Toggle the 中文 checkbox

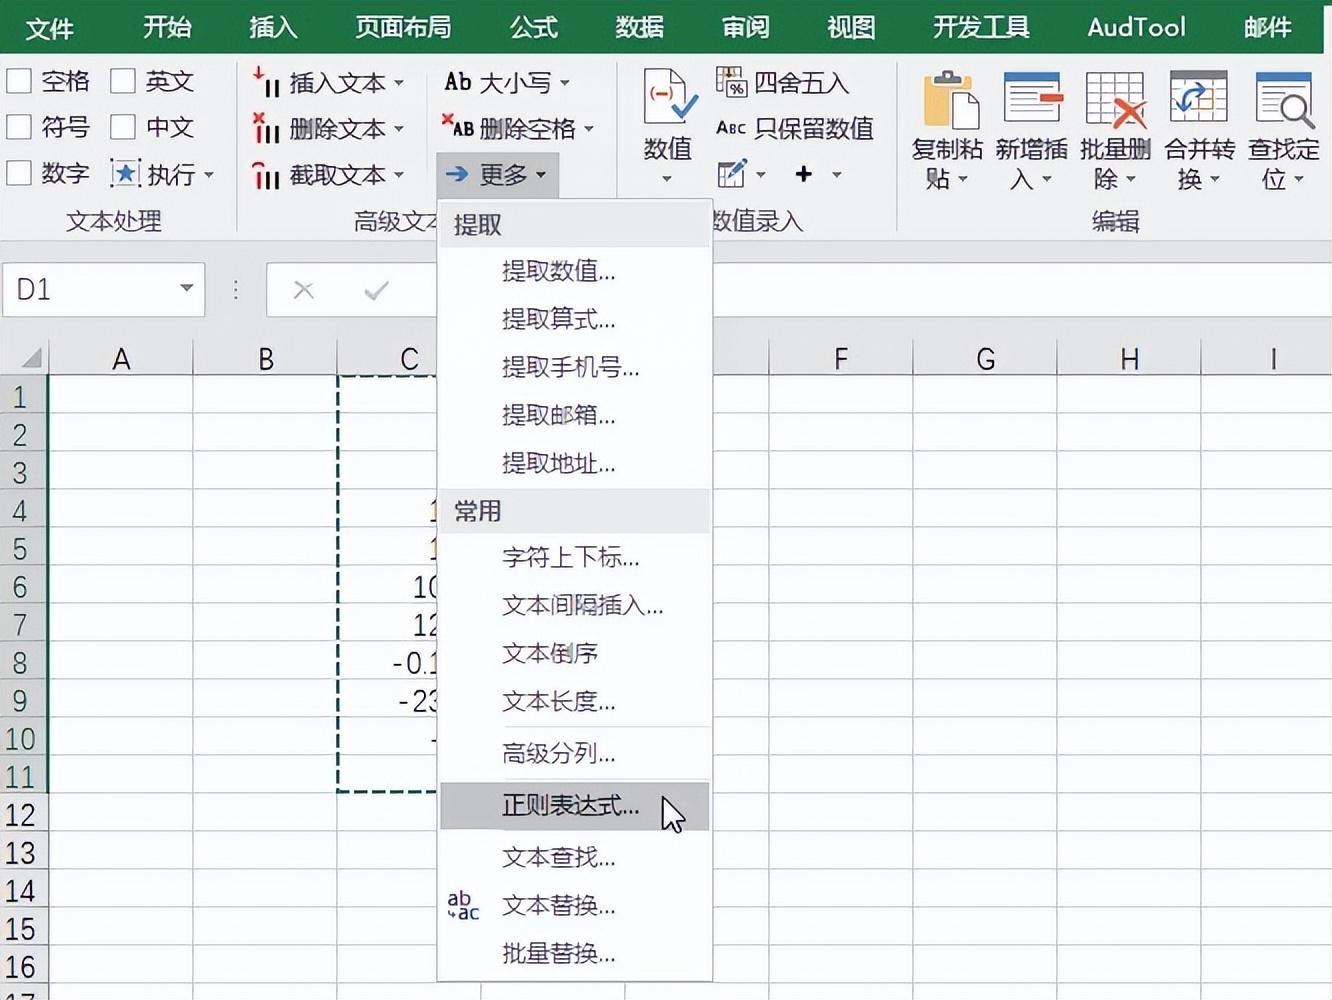click(123, 127)
